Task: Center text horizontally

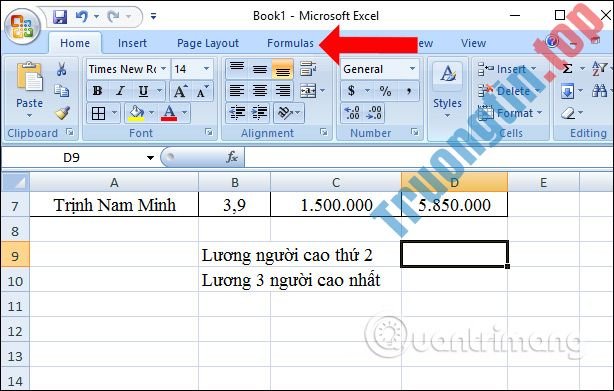Action: pyautogui.click(x=260, y=91)
